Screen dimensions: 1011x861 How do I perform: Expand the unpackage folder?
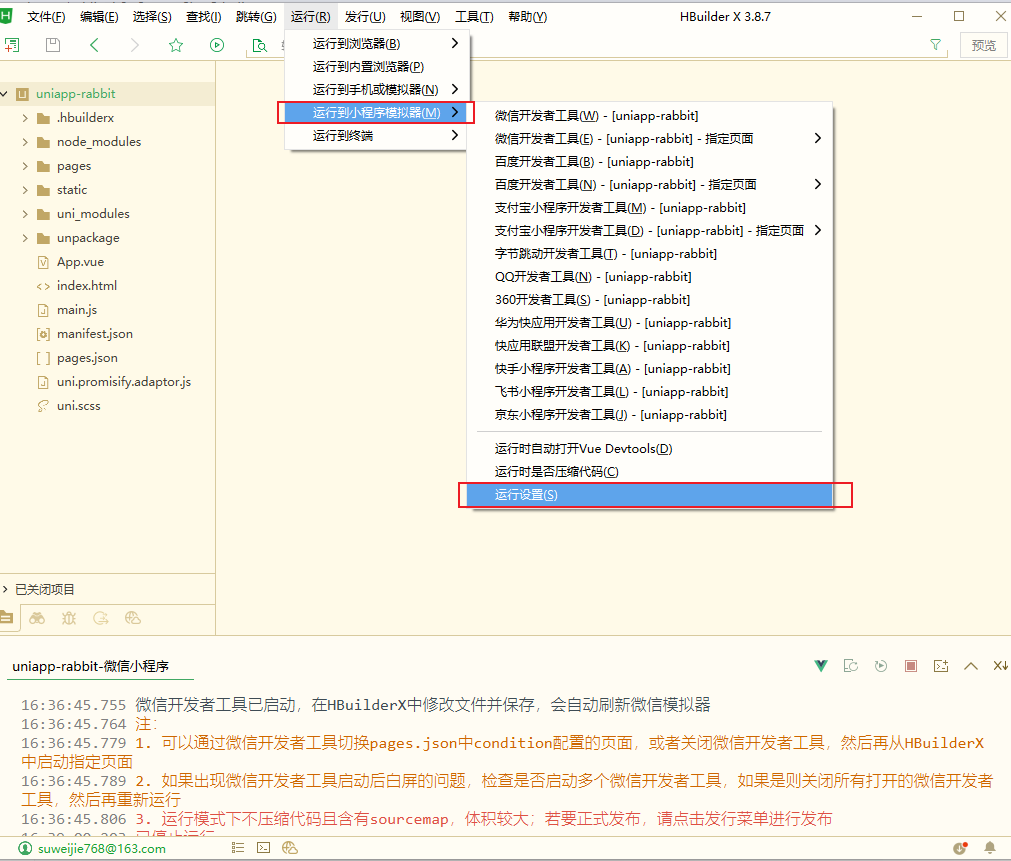coord(25,238)
